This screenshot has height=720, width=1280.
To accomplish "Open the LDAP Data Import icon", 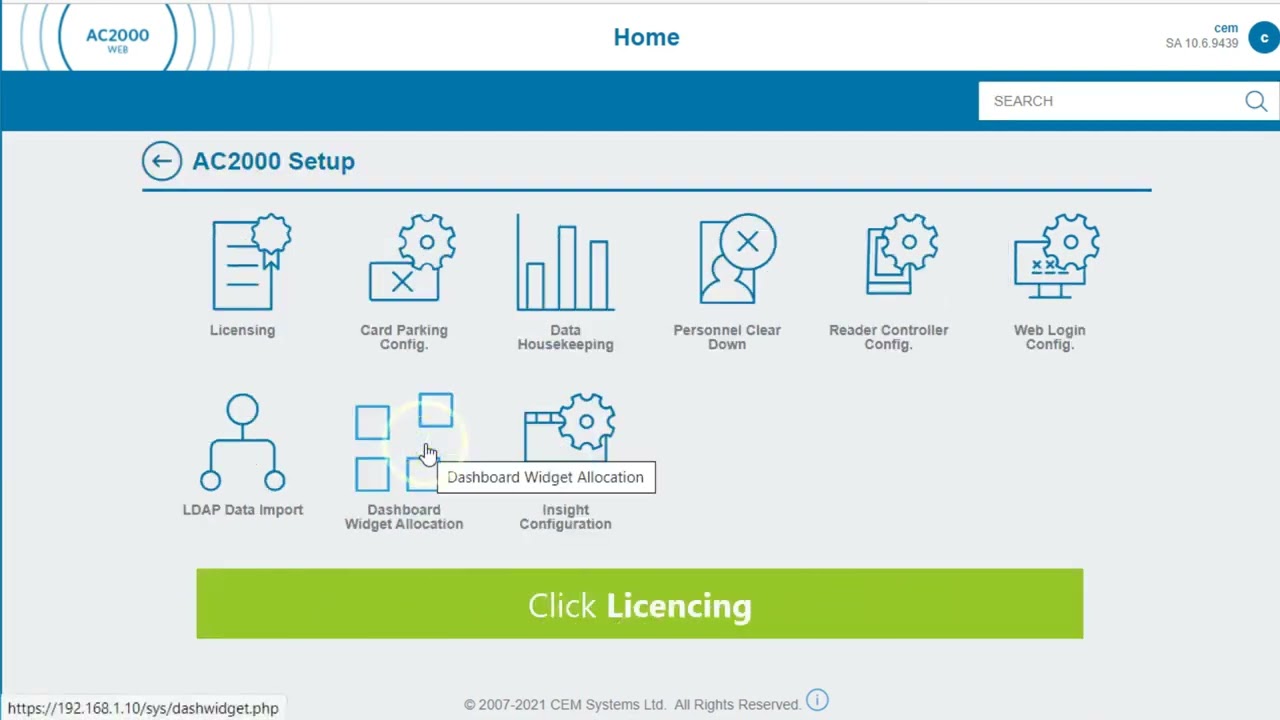I will pos(242,442).
